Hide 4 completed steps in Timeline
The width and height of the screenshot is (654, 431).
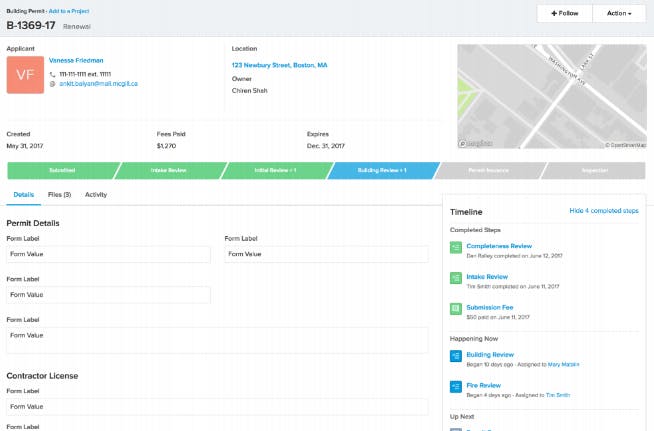click(604, 211)
